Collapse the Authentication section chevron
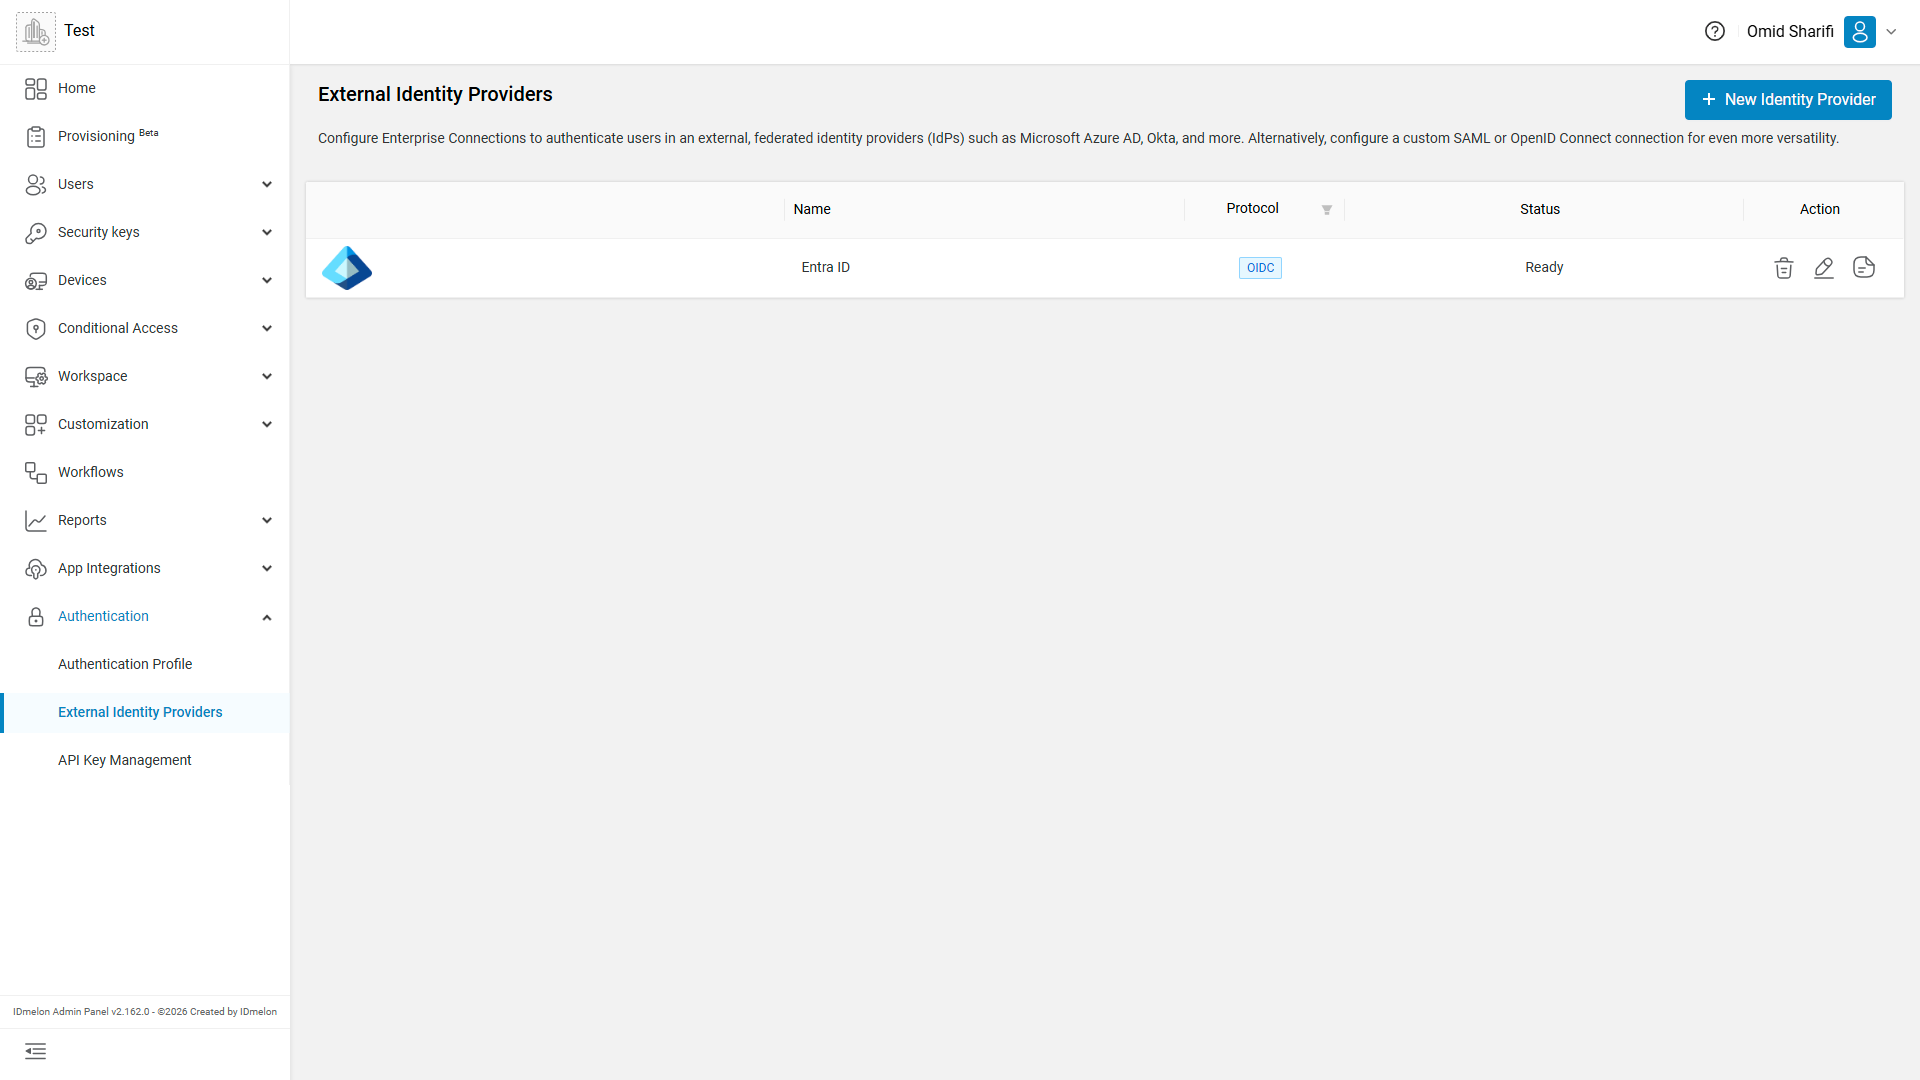This screenshot has height=1080, width=1920. tap(267, 617)
